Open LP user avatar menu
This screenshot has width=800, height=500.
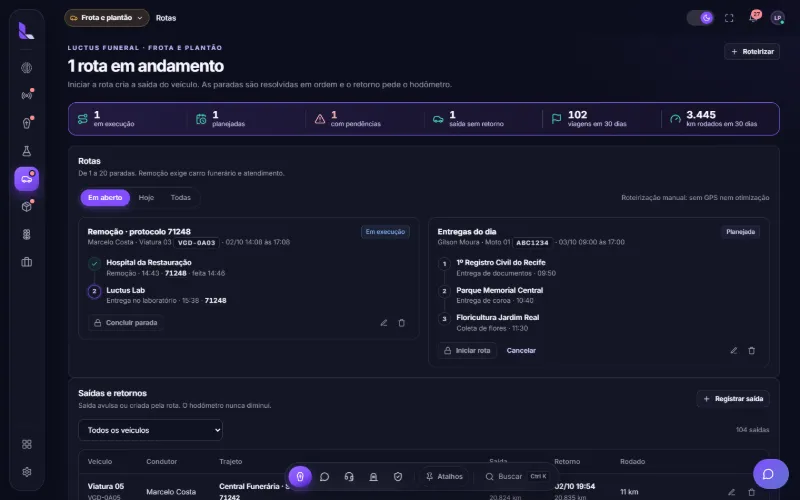778,18
